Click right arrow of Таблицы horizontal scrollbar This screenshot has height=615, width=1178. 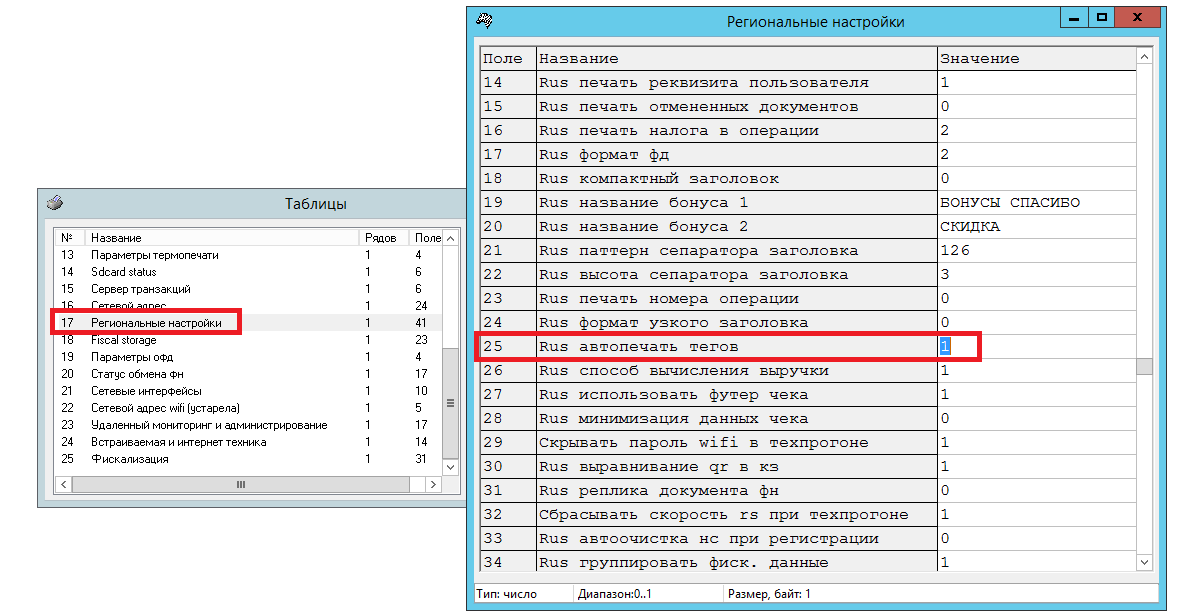[433, 484]
